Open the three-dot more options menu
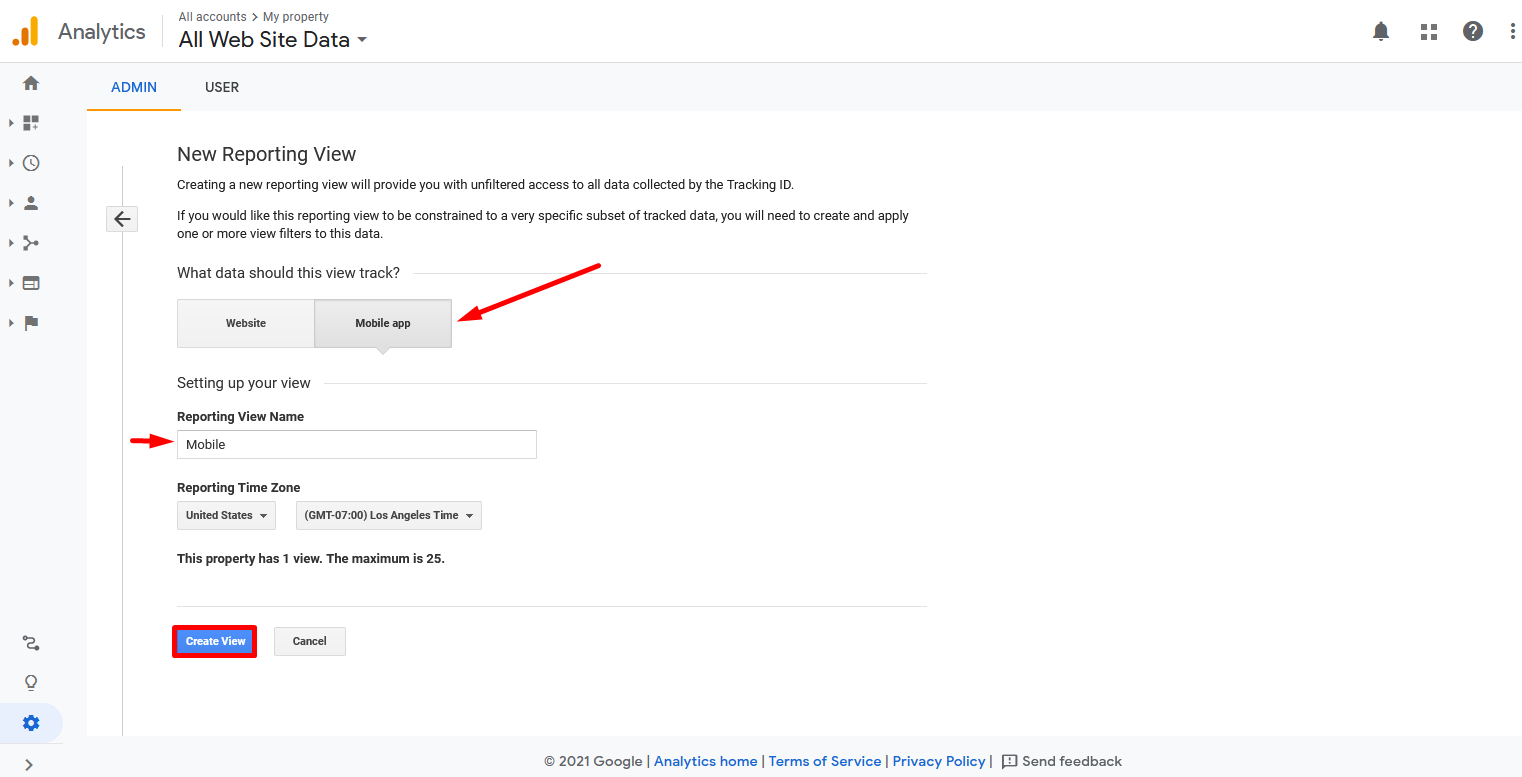1522x777 pixels. (x=1512, y=31)
